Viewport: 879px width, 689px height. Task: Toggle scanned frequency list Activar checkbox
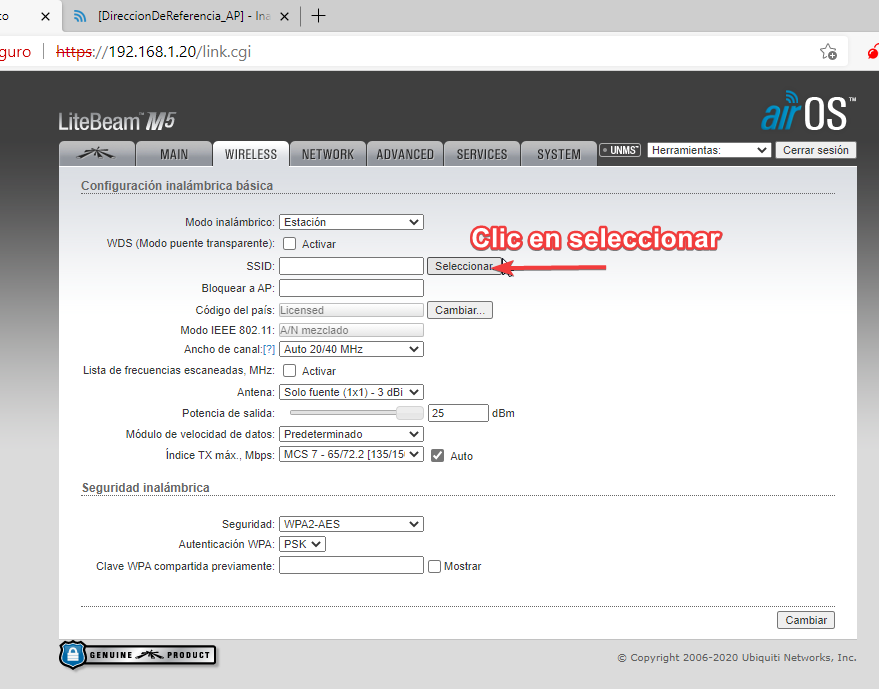290,371
